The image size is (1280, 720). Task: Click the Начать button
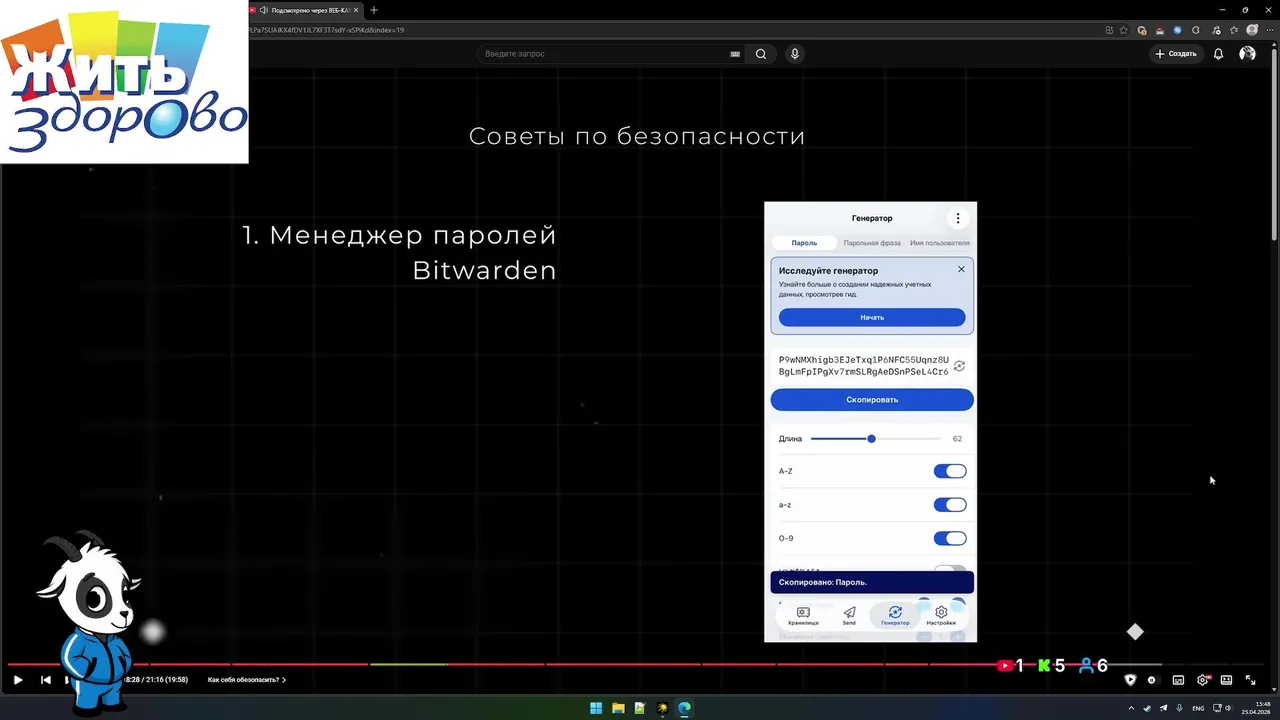(872, 317)
